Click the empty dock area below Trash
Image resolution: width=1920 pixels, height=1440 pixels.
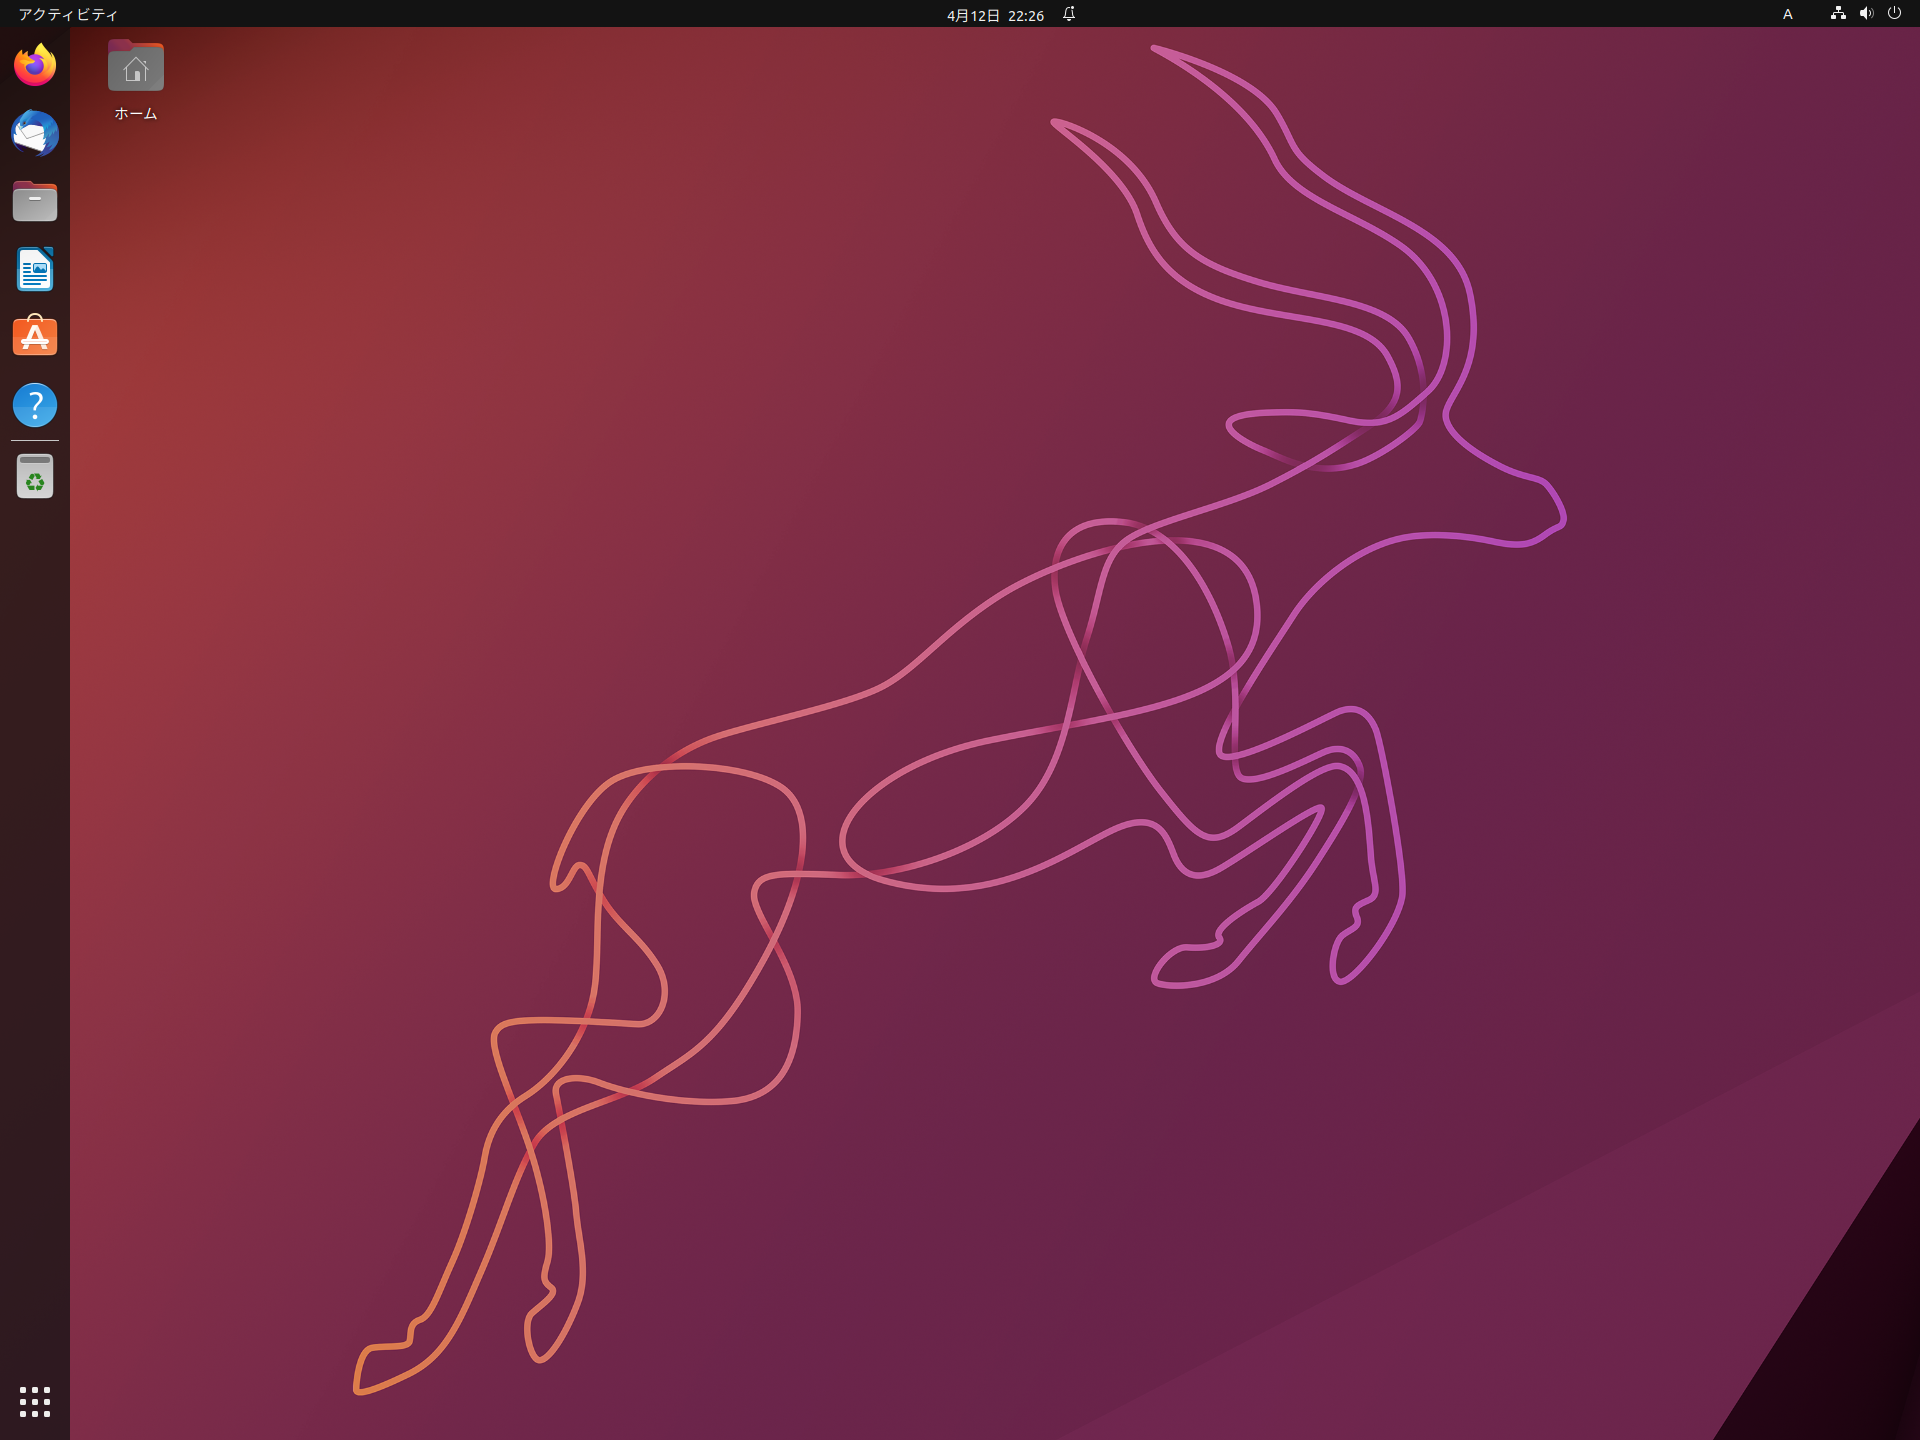pyautogui.click(x=35, y=900)
